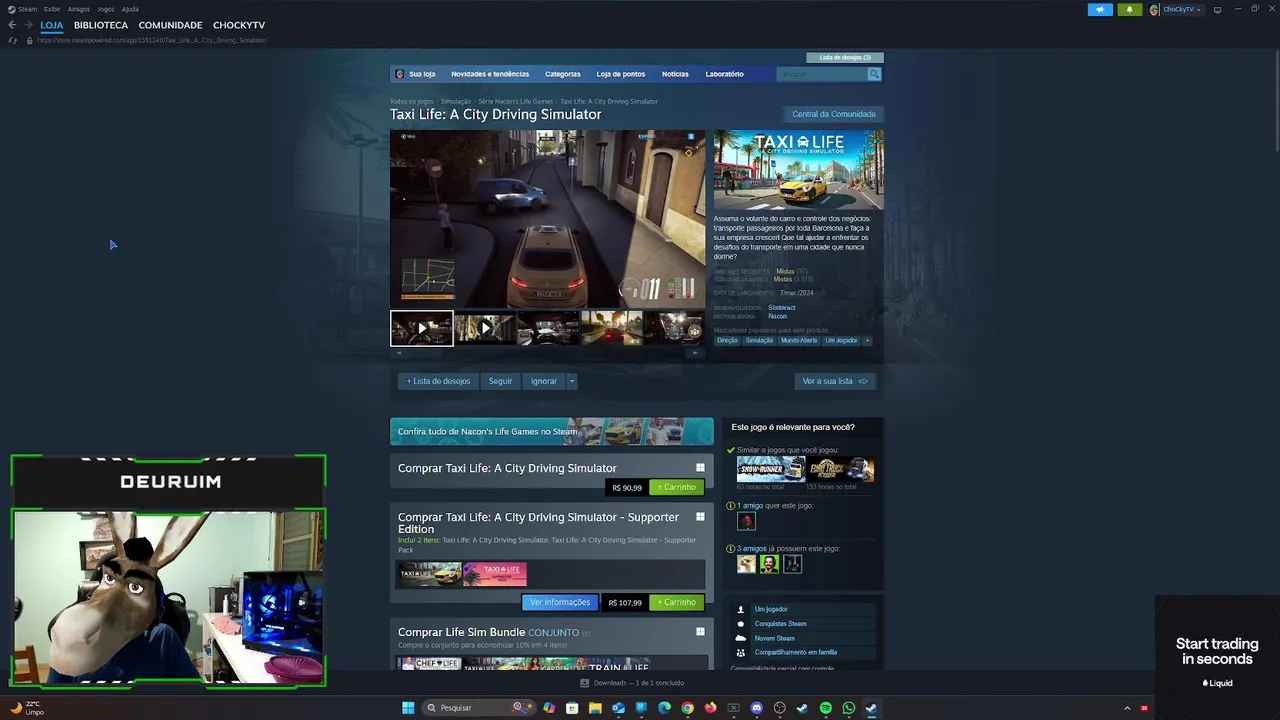This screenshot has width=1280, height=720.
Task: Click the SnowRunner similar game thumbnail
Action: click(770, 469)
